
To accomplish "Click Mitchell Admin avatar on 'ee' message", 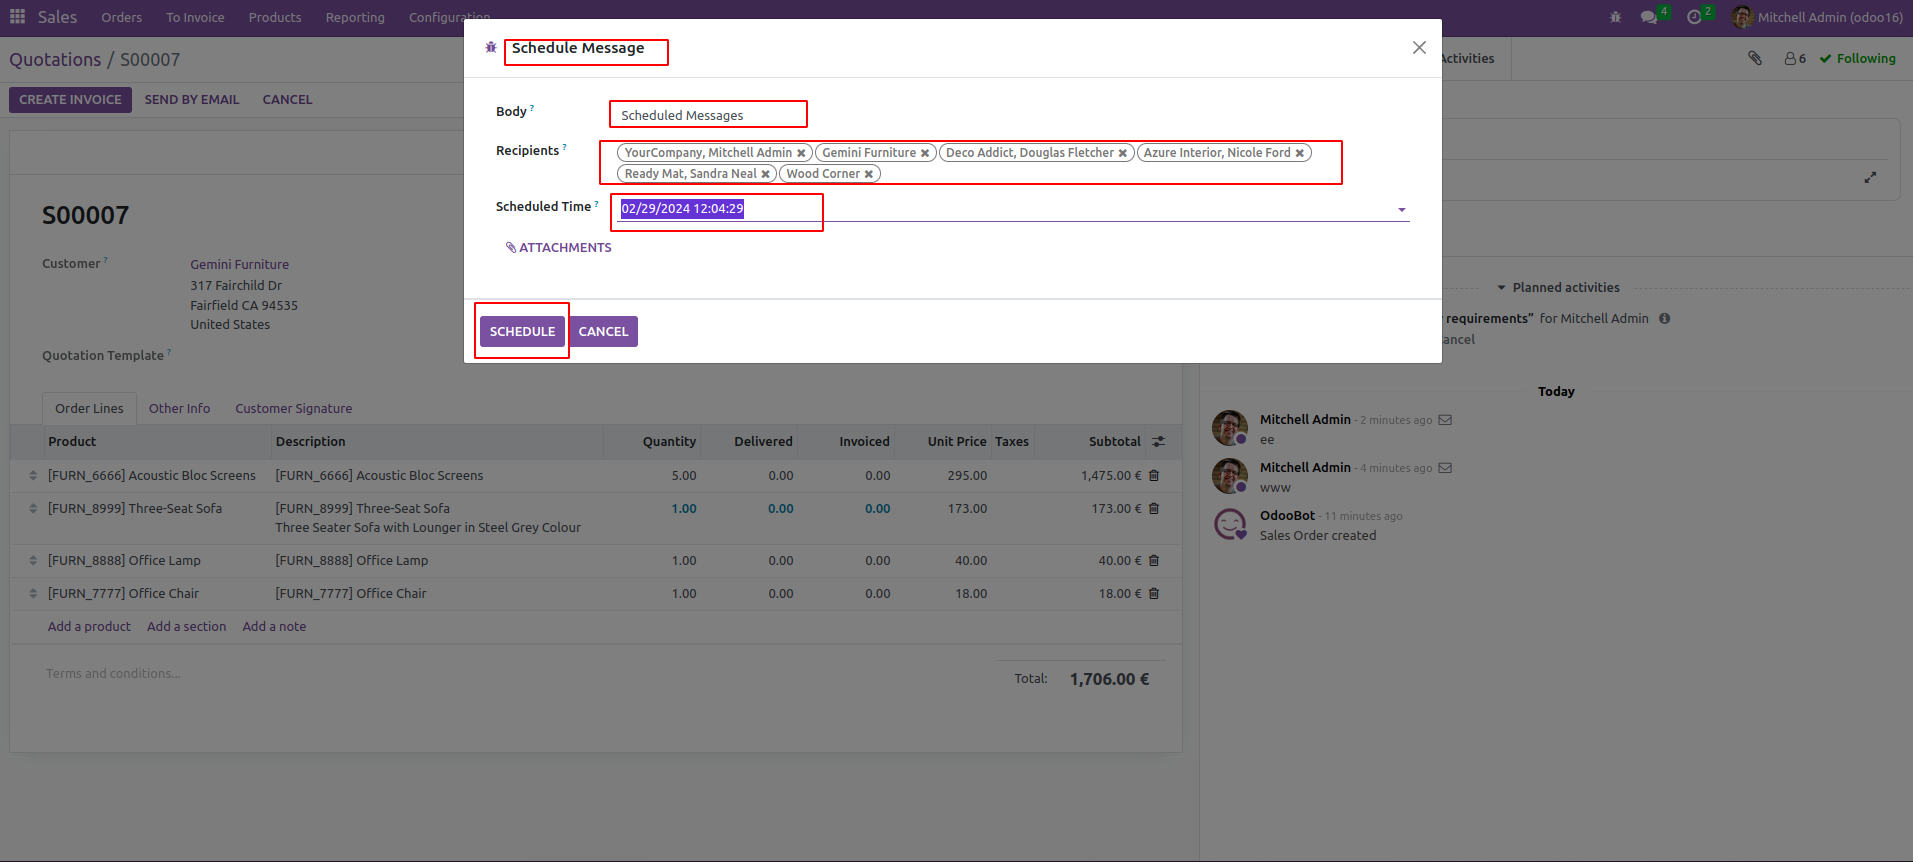I will [x=1230, y=428].
